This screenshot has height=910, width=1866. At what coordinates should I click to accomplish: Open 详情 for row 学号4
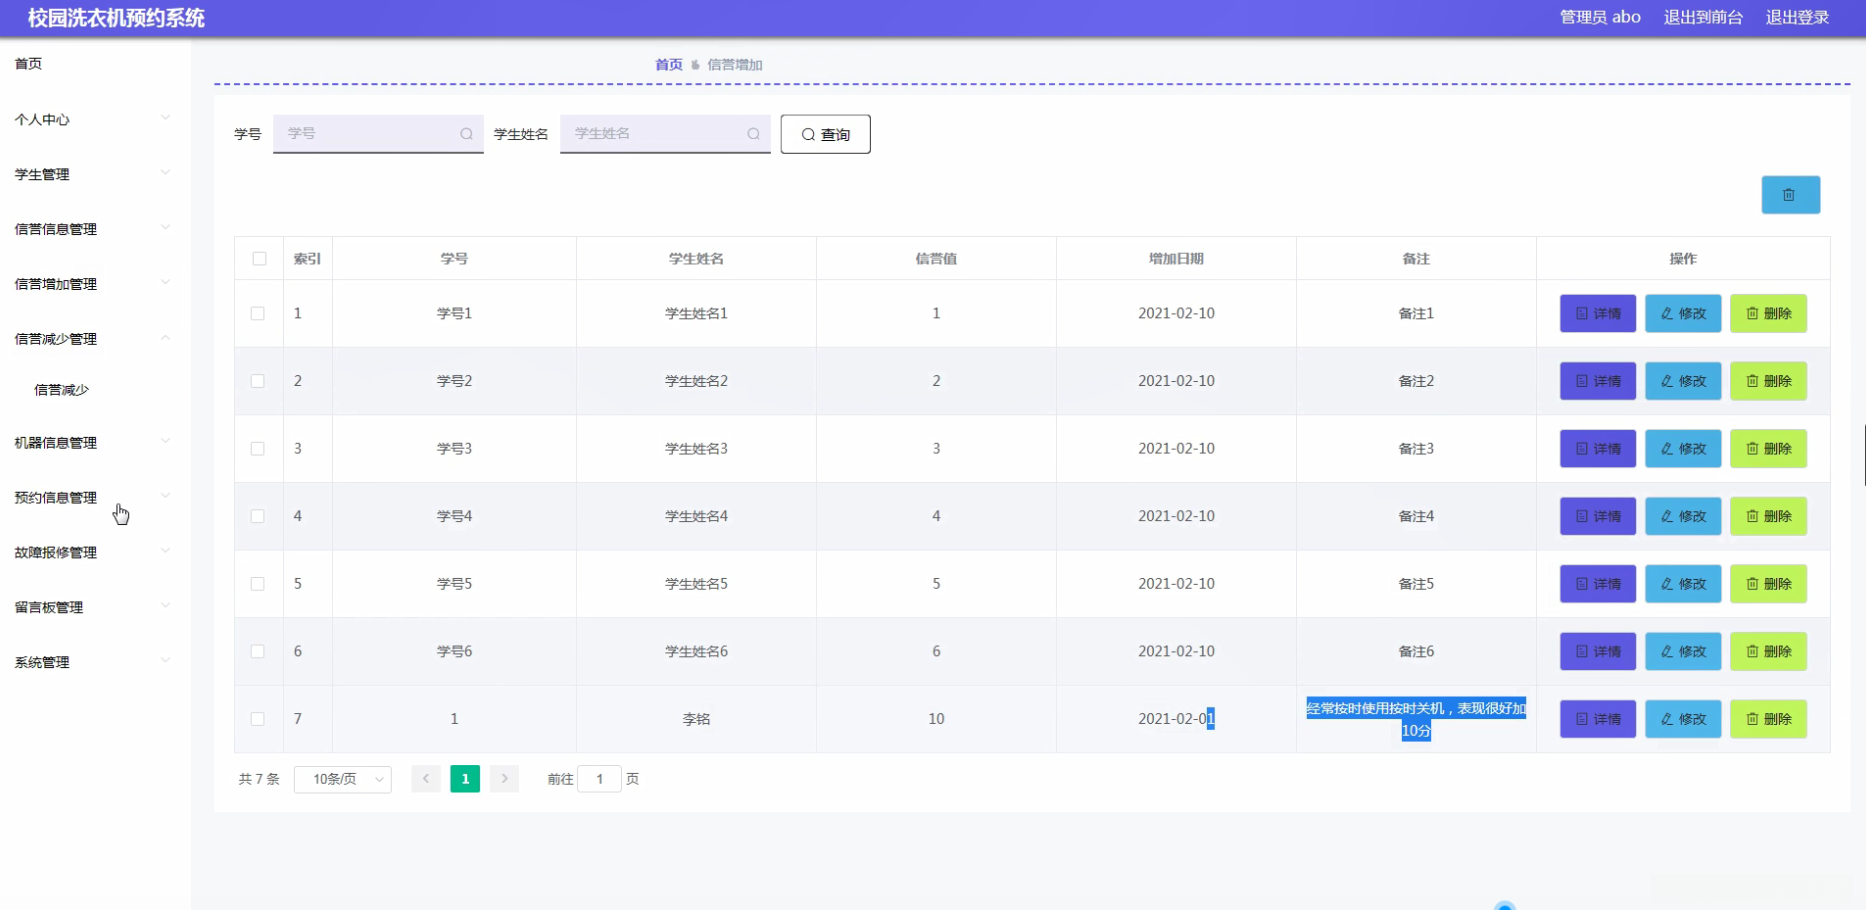[1598, 516]
